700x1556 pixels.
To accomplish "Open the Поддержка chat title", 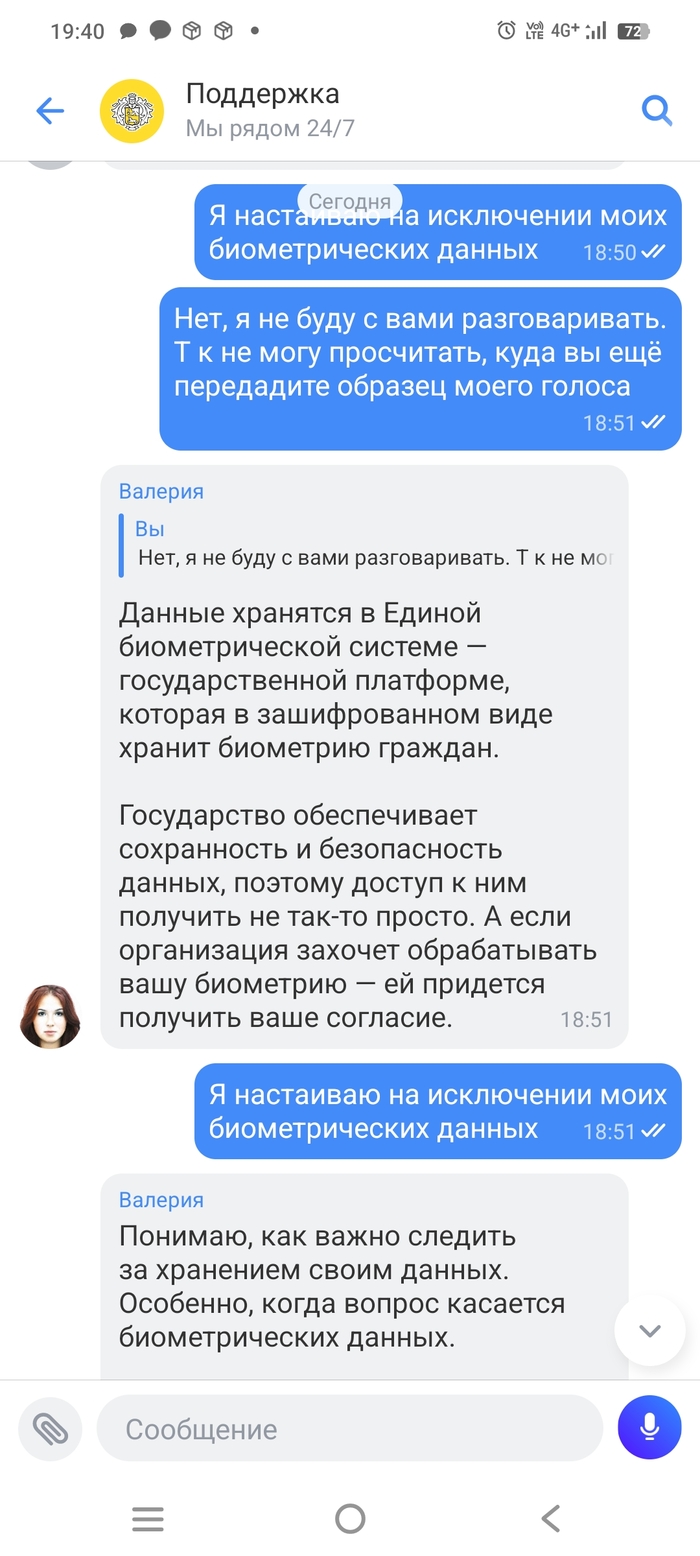I will [263, 94].
